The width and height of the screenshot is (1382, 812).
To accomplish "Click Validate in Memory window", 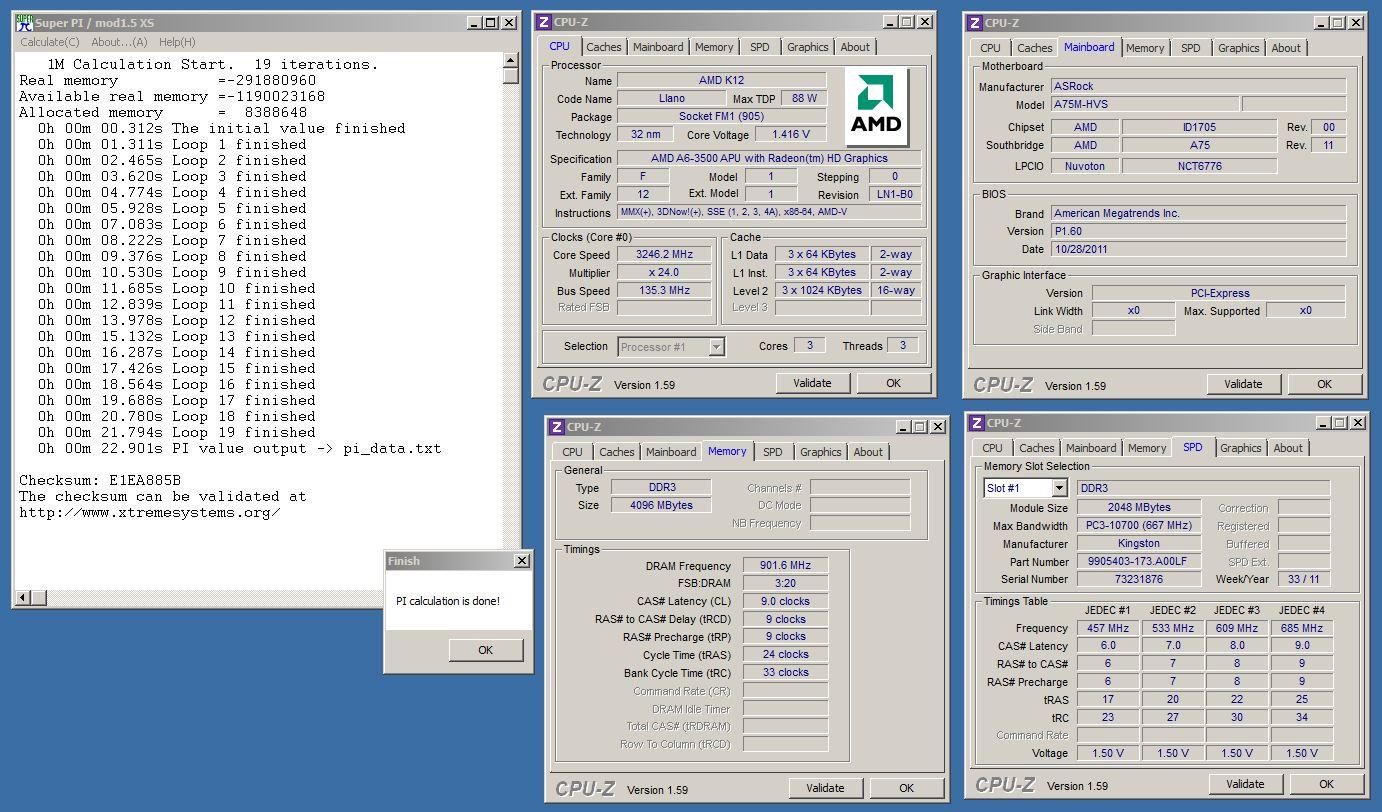I will 825,788.
